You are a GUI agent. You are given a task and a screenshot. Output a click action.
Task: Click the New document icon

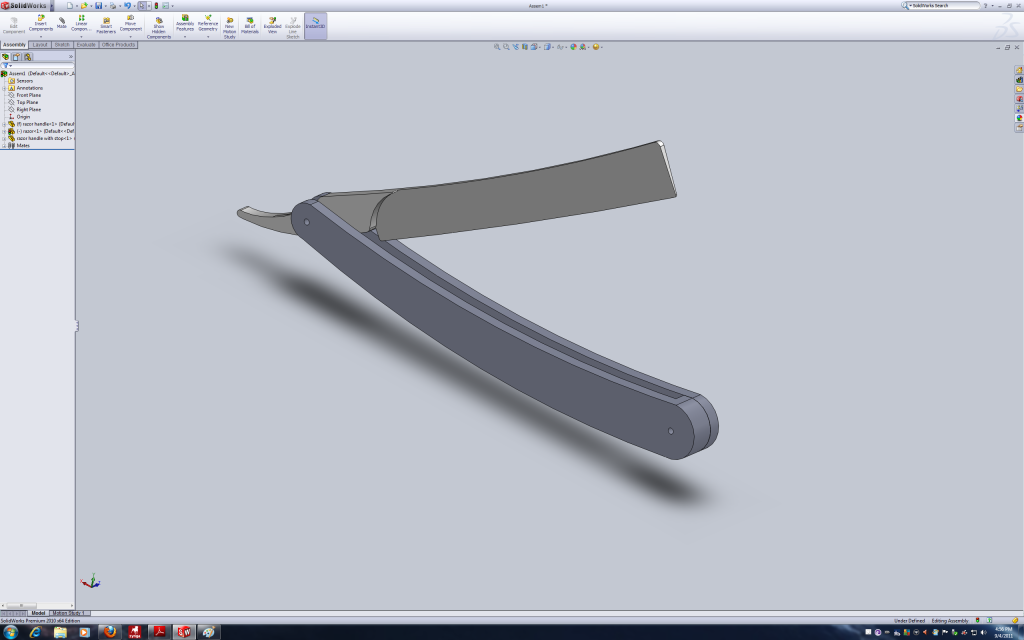point(69,5)
